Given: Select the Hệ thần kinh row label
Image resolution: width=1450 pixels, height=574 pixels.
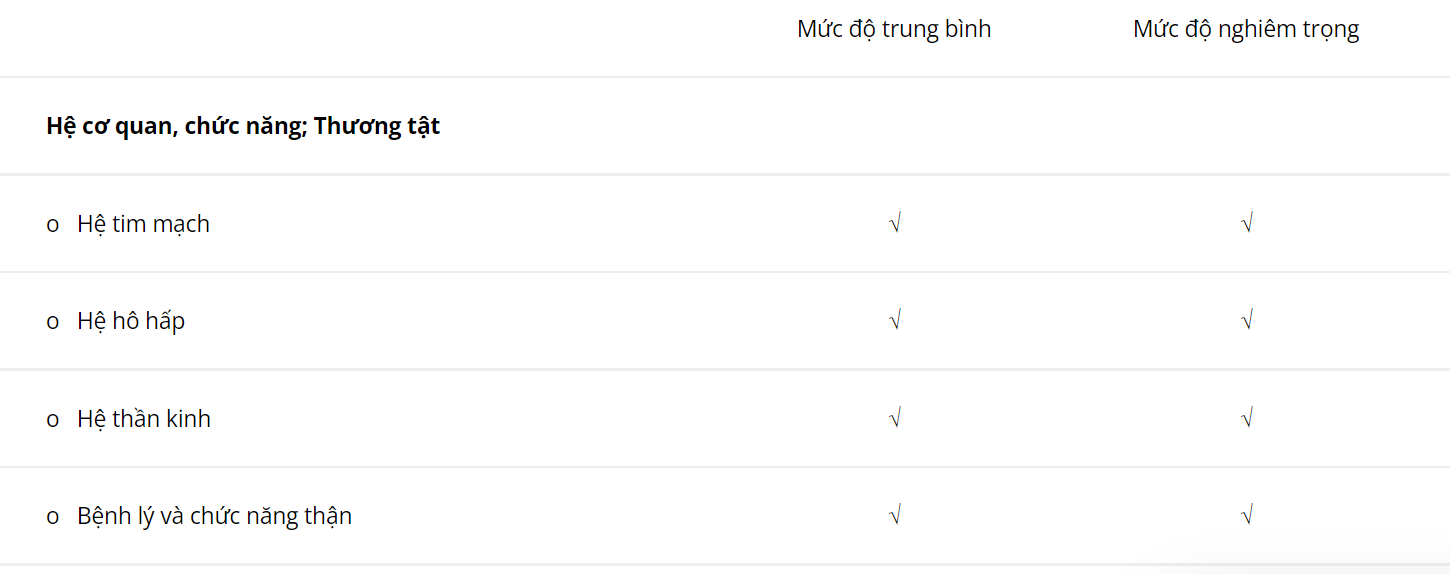Looking at the screenshot, I should (x=144, y=418).
